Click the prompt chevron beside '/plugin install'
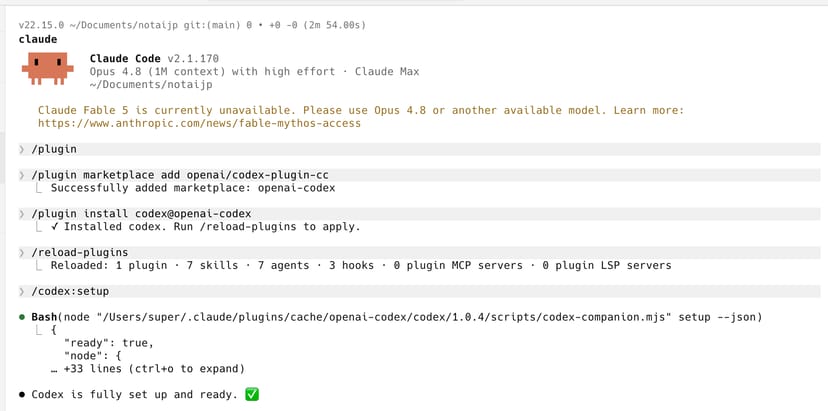Viewport: 828px width, 411px height. click(22, 214)
